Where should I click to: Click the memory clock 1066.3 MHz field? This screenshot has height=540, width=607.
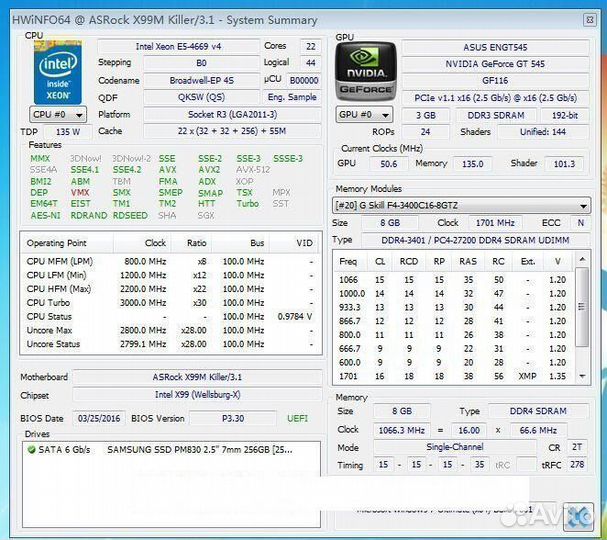click(401, 430)
